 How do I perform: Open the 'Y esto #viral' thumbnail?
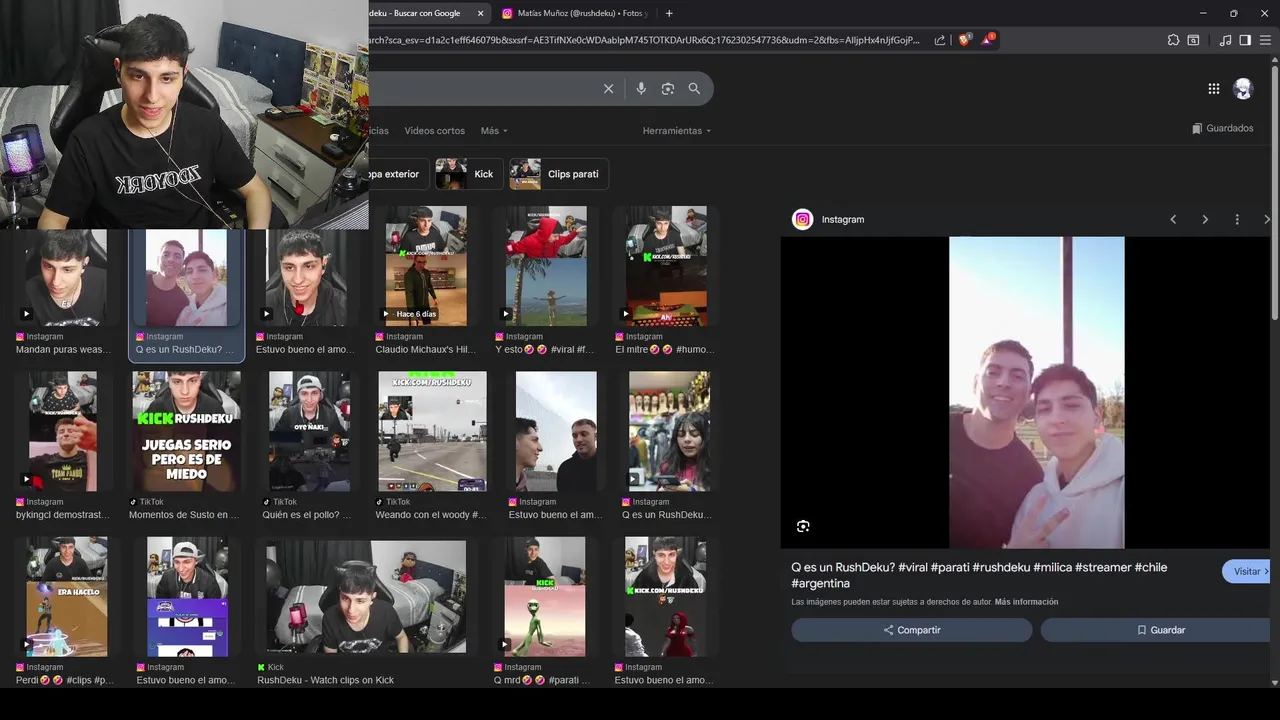pyautogui.click(x=546, y=266)
